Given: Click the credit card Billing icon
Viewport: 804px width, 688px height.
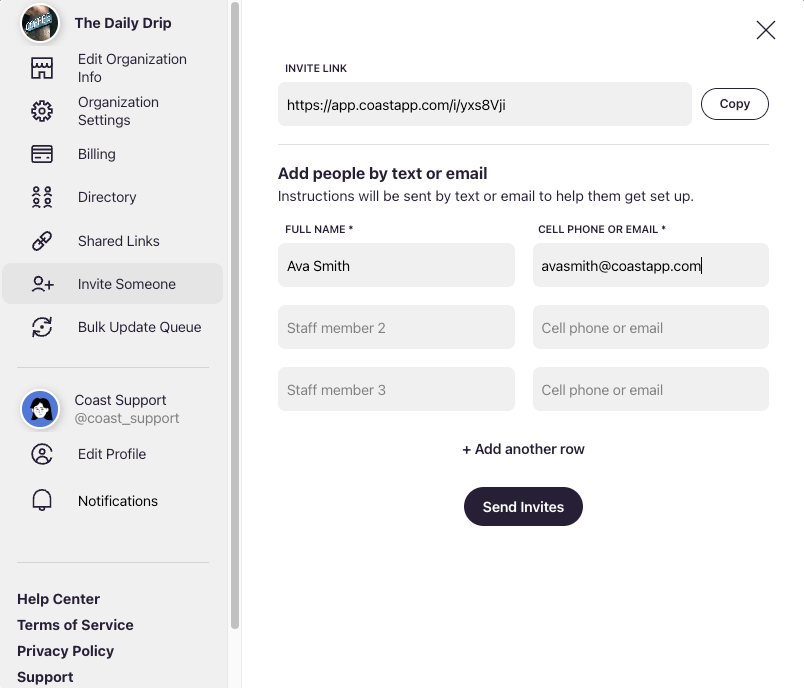Looking at the screenshot, I should (42, 154).
